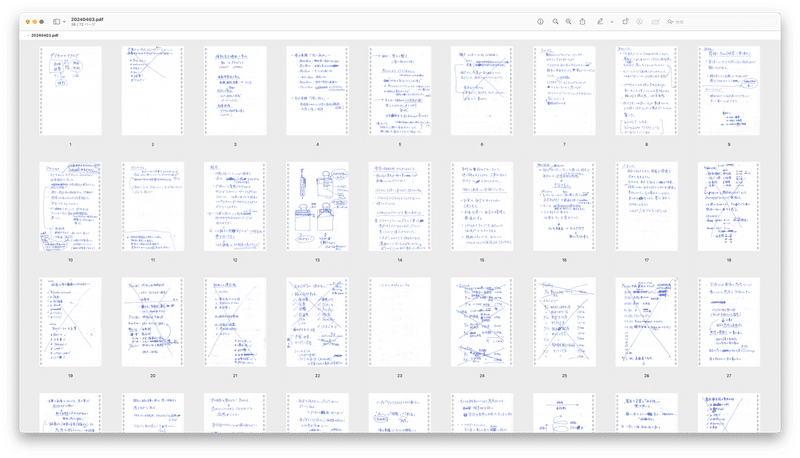Click the 20240403.pdf window title
800x458 pixels.
click(x=87, y=19)
